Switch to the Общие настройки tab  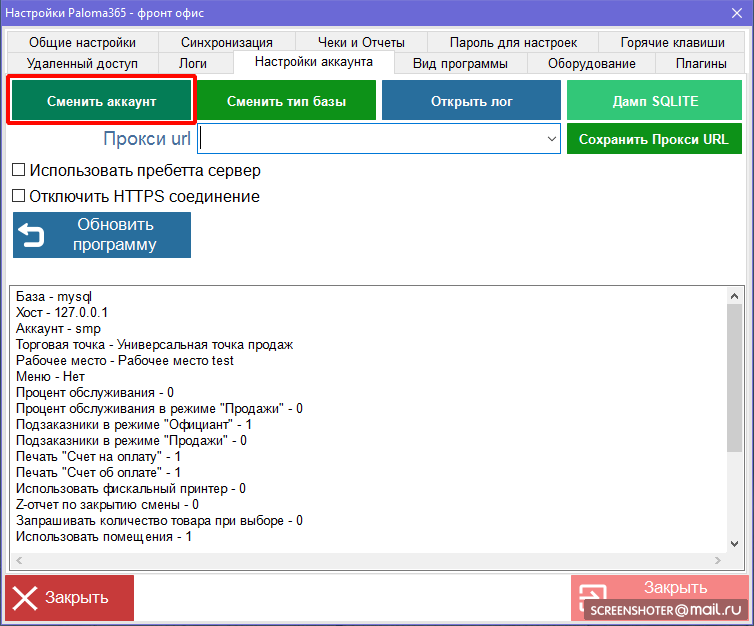click(x=82, y=42)
